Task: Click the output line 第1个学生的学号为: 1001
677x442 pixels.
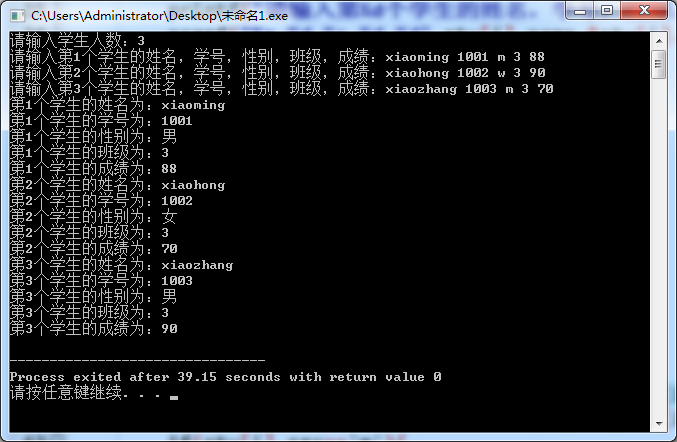Action: (x=101, y=121)
